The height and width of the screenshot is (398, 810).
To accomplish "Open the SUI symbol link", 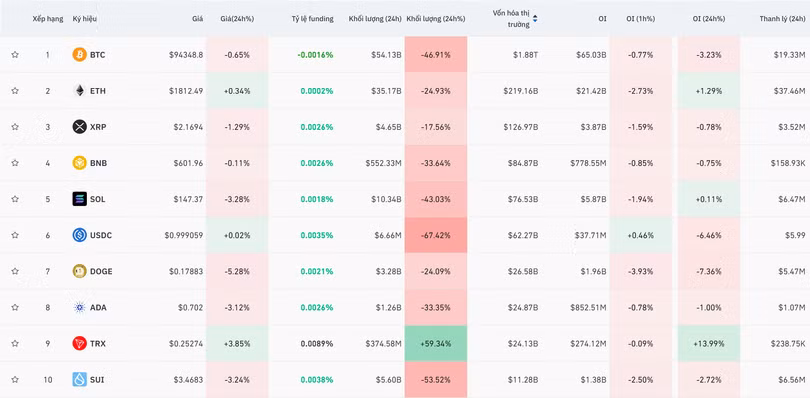I will [x=97, y=379].
